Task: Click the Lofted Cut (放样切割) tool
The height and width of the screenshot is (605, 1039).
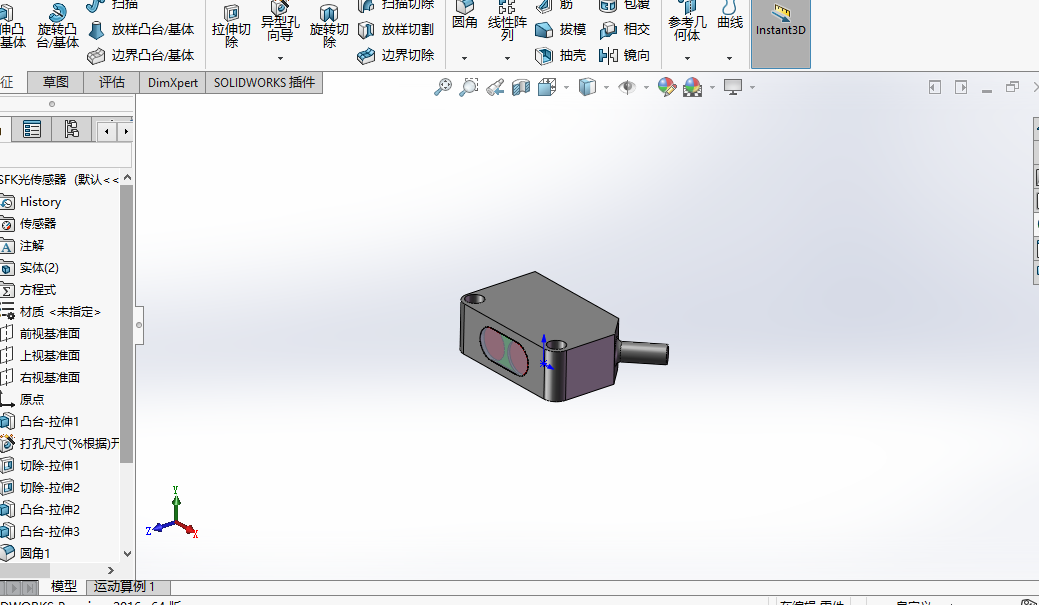Action: 396,29
